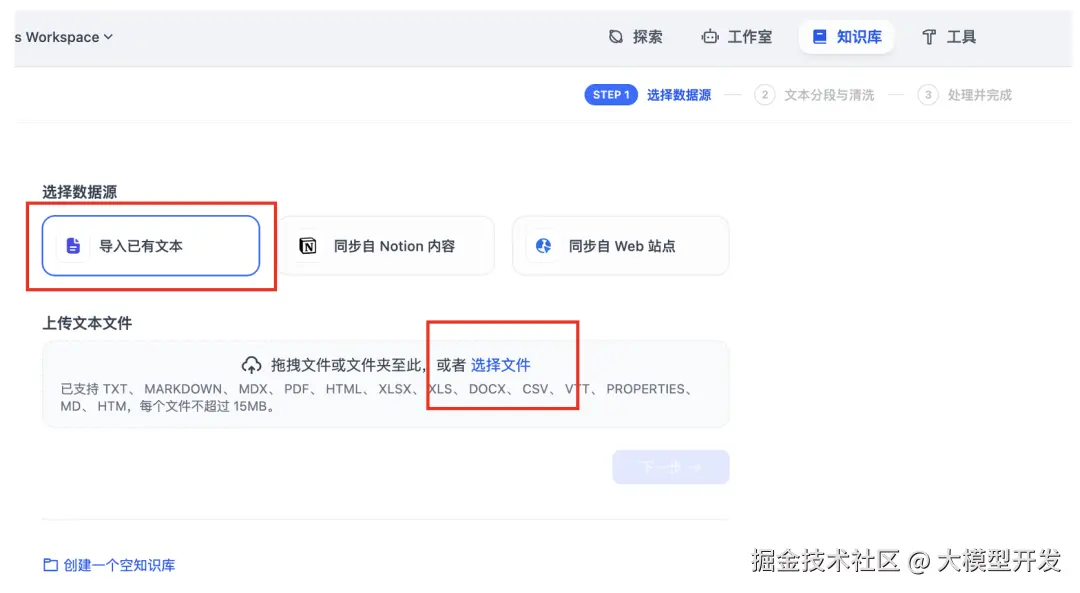This screenshot has height=593, width=1080.
Task: Click the 下一步 button
Action: click(x=670, y=466)
